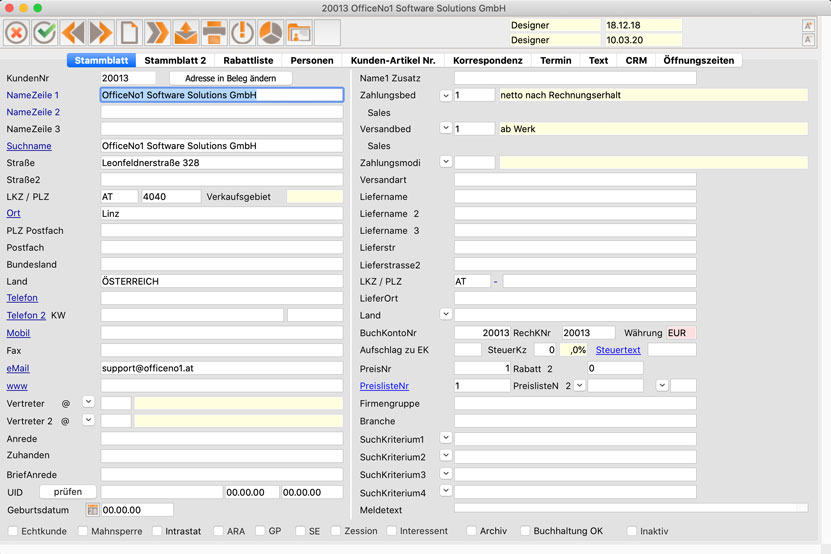Click the Währung EUR field
831x554 pixels.
point(681,333)
